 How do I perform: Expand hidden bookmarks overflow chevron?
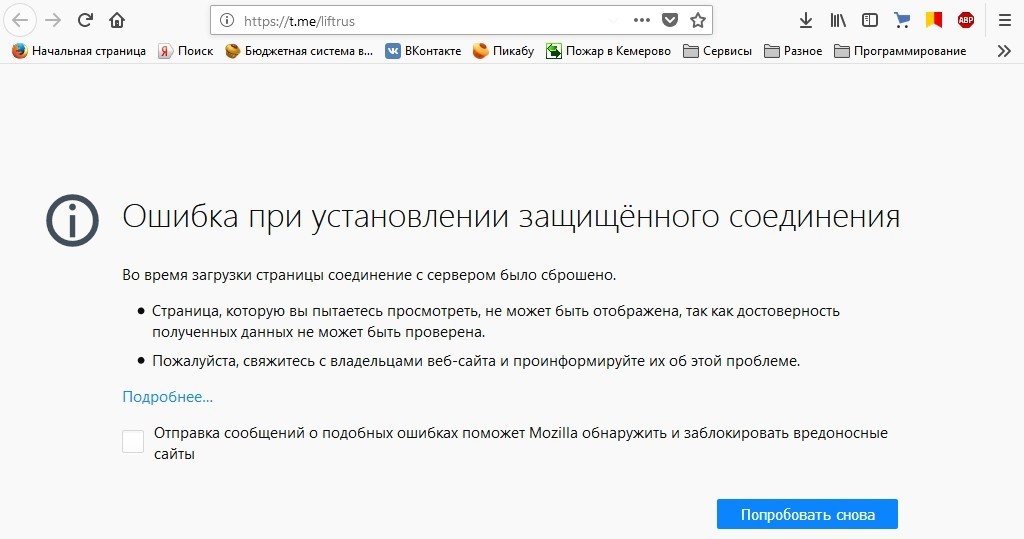coord(1004,51)
